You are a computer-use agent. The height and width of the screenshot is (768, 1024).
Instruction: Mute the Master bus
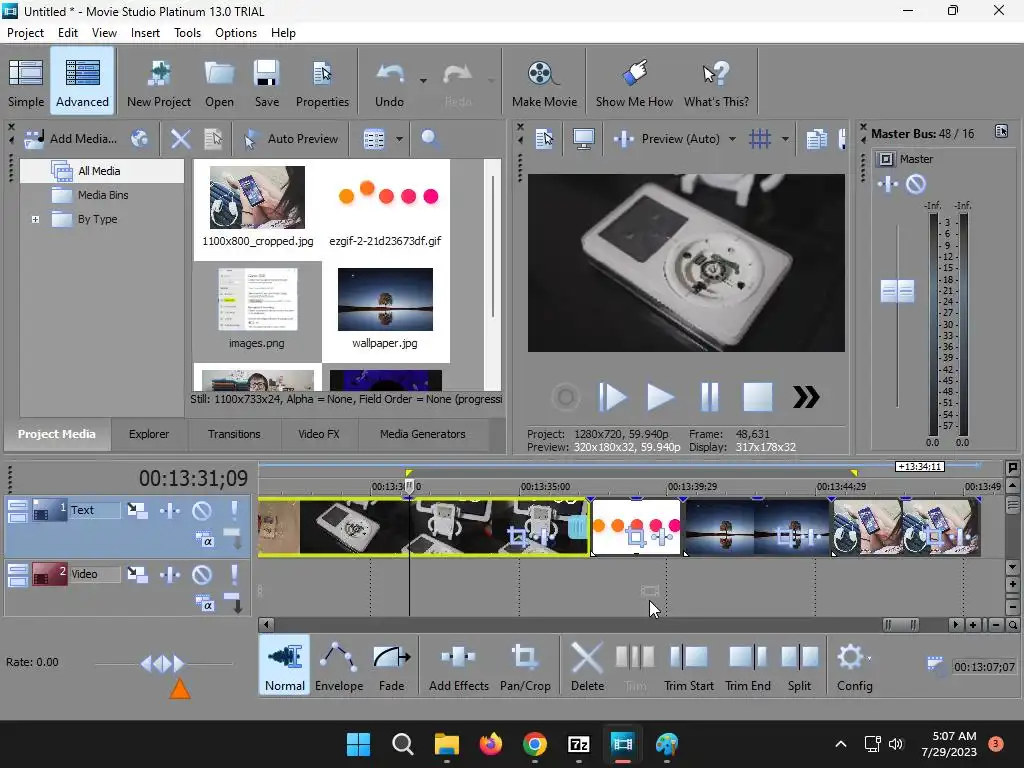tap(916, 184)
